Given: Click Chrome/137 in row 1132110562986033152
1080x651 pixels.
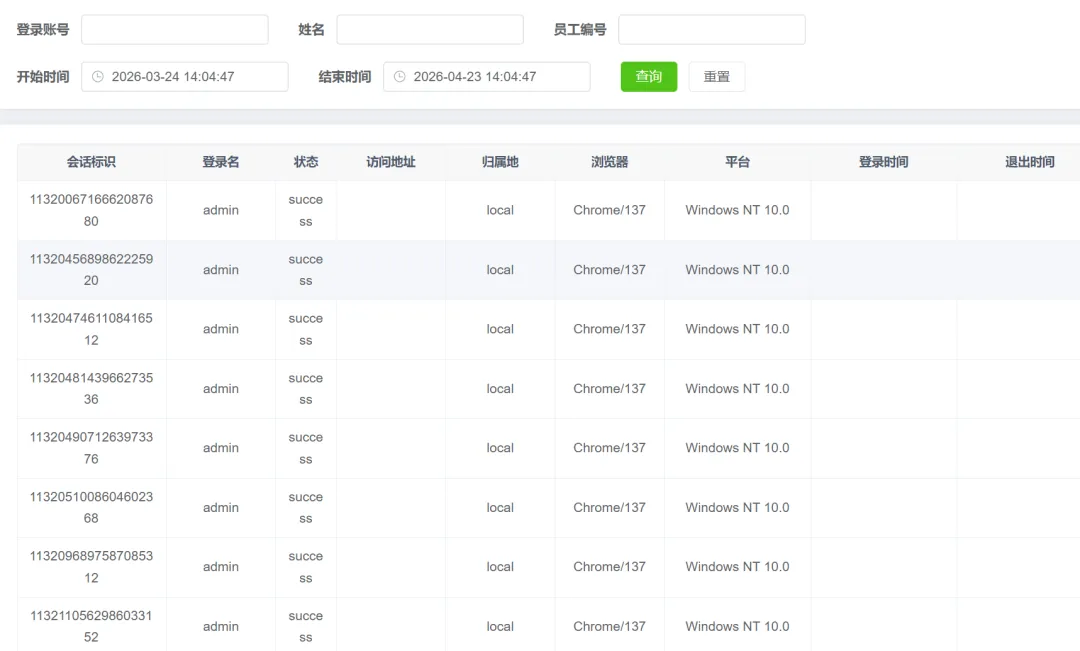Looking at the screenshot, I should 610,626.
